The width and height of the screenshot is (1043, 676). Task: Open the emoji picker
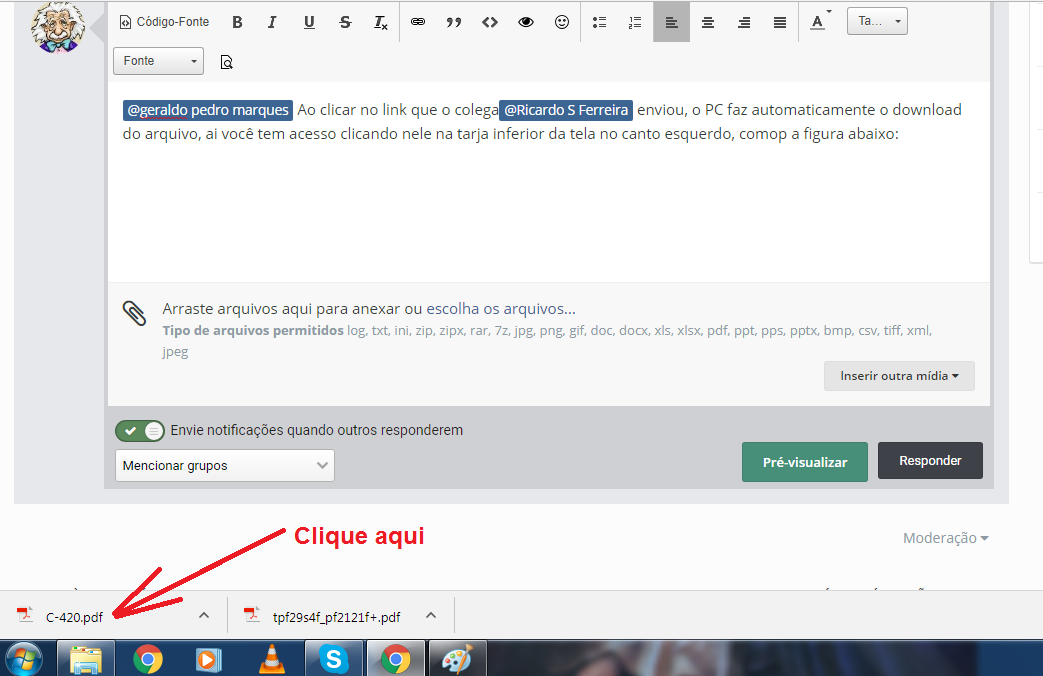[562, 22]
